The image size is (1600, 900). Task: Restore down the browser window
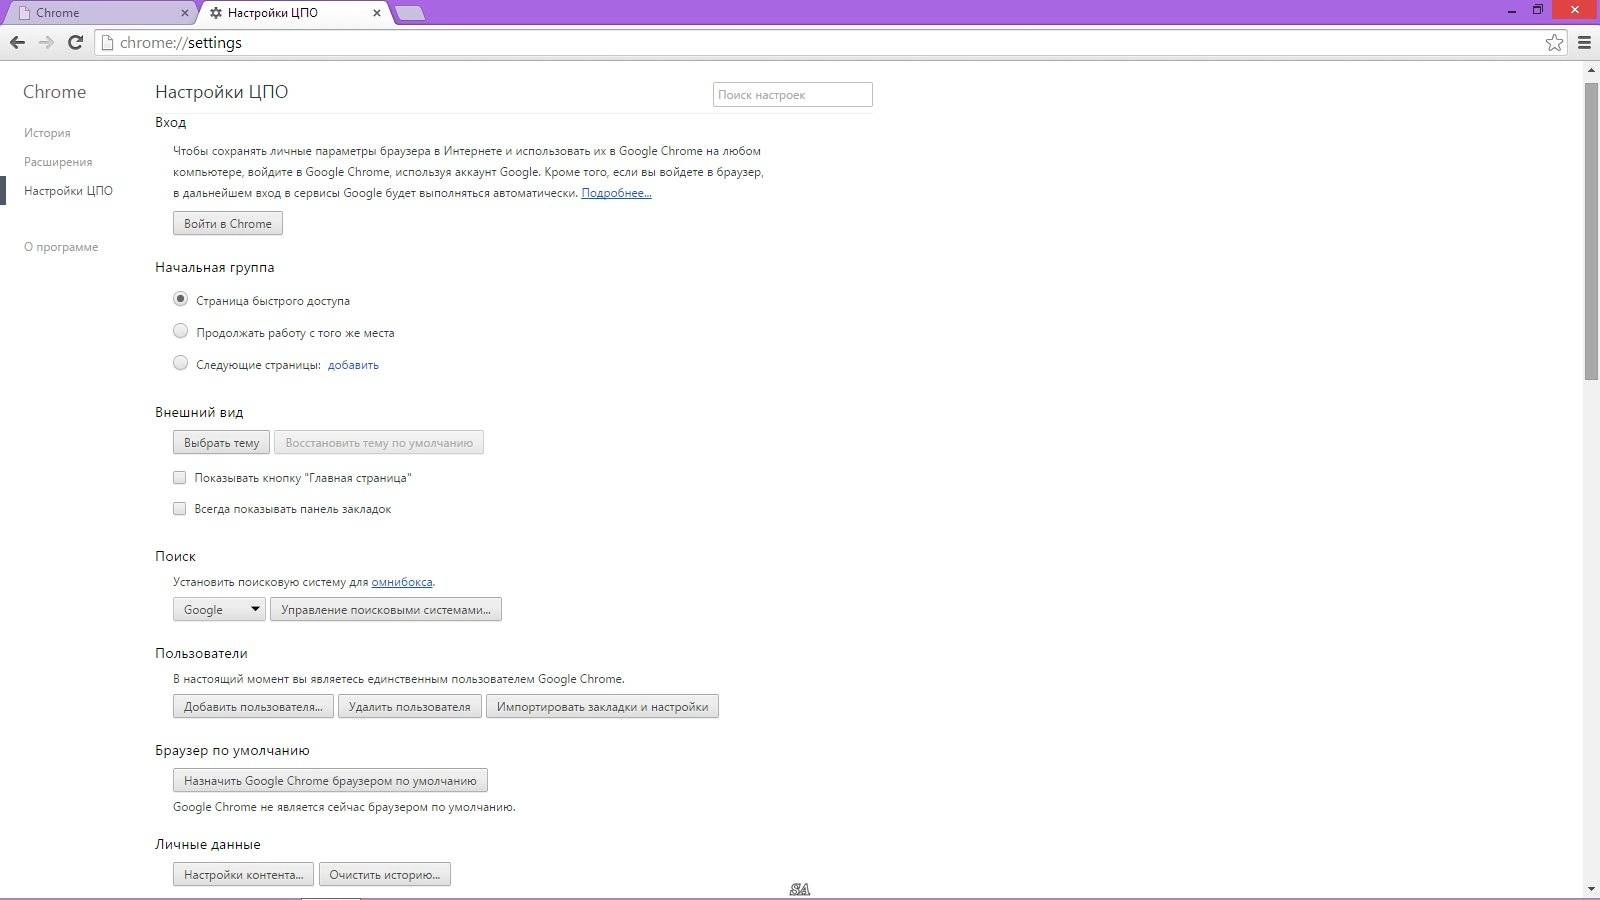coord(1538,10)
